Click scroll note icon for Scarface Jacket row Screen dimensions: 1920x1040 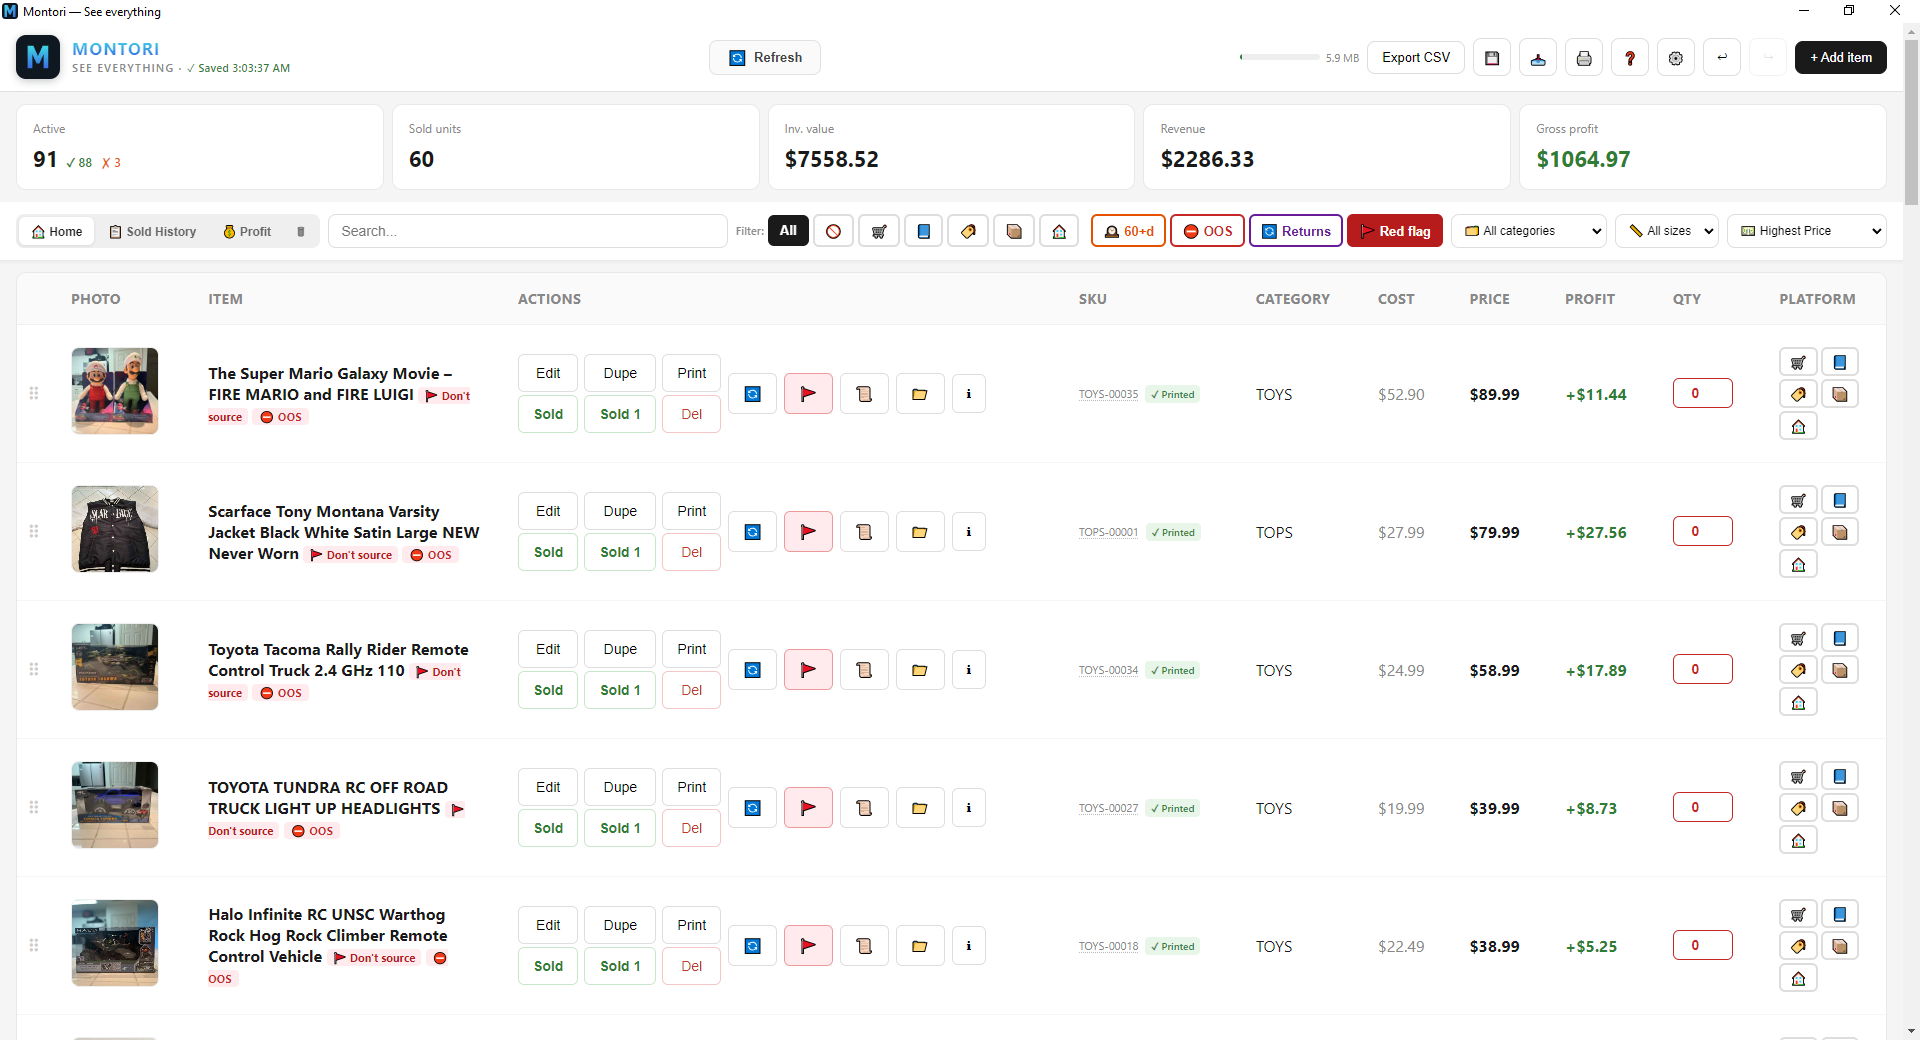point(865,532)
